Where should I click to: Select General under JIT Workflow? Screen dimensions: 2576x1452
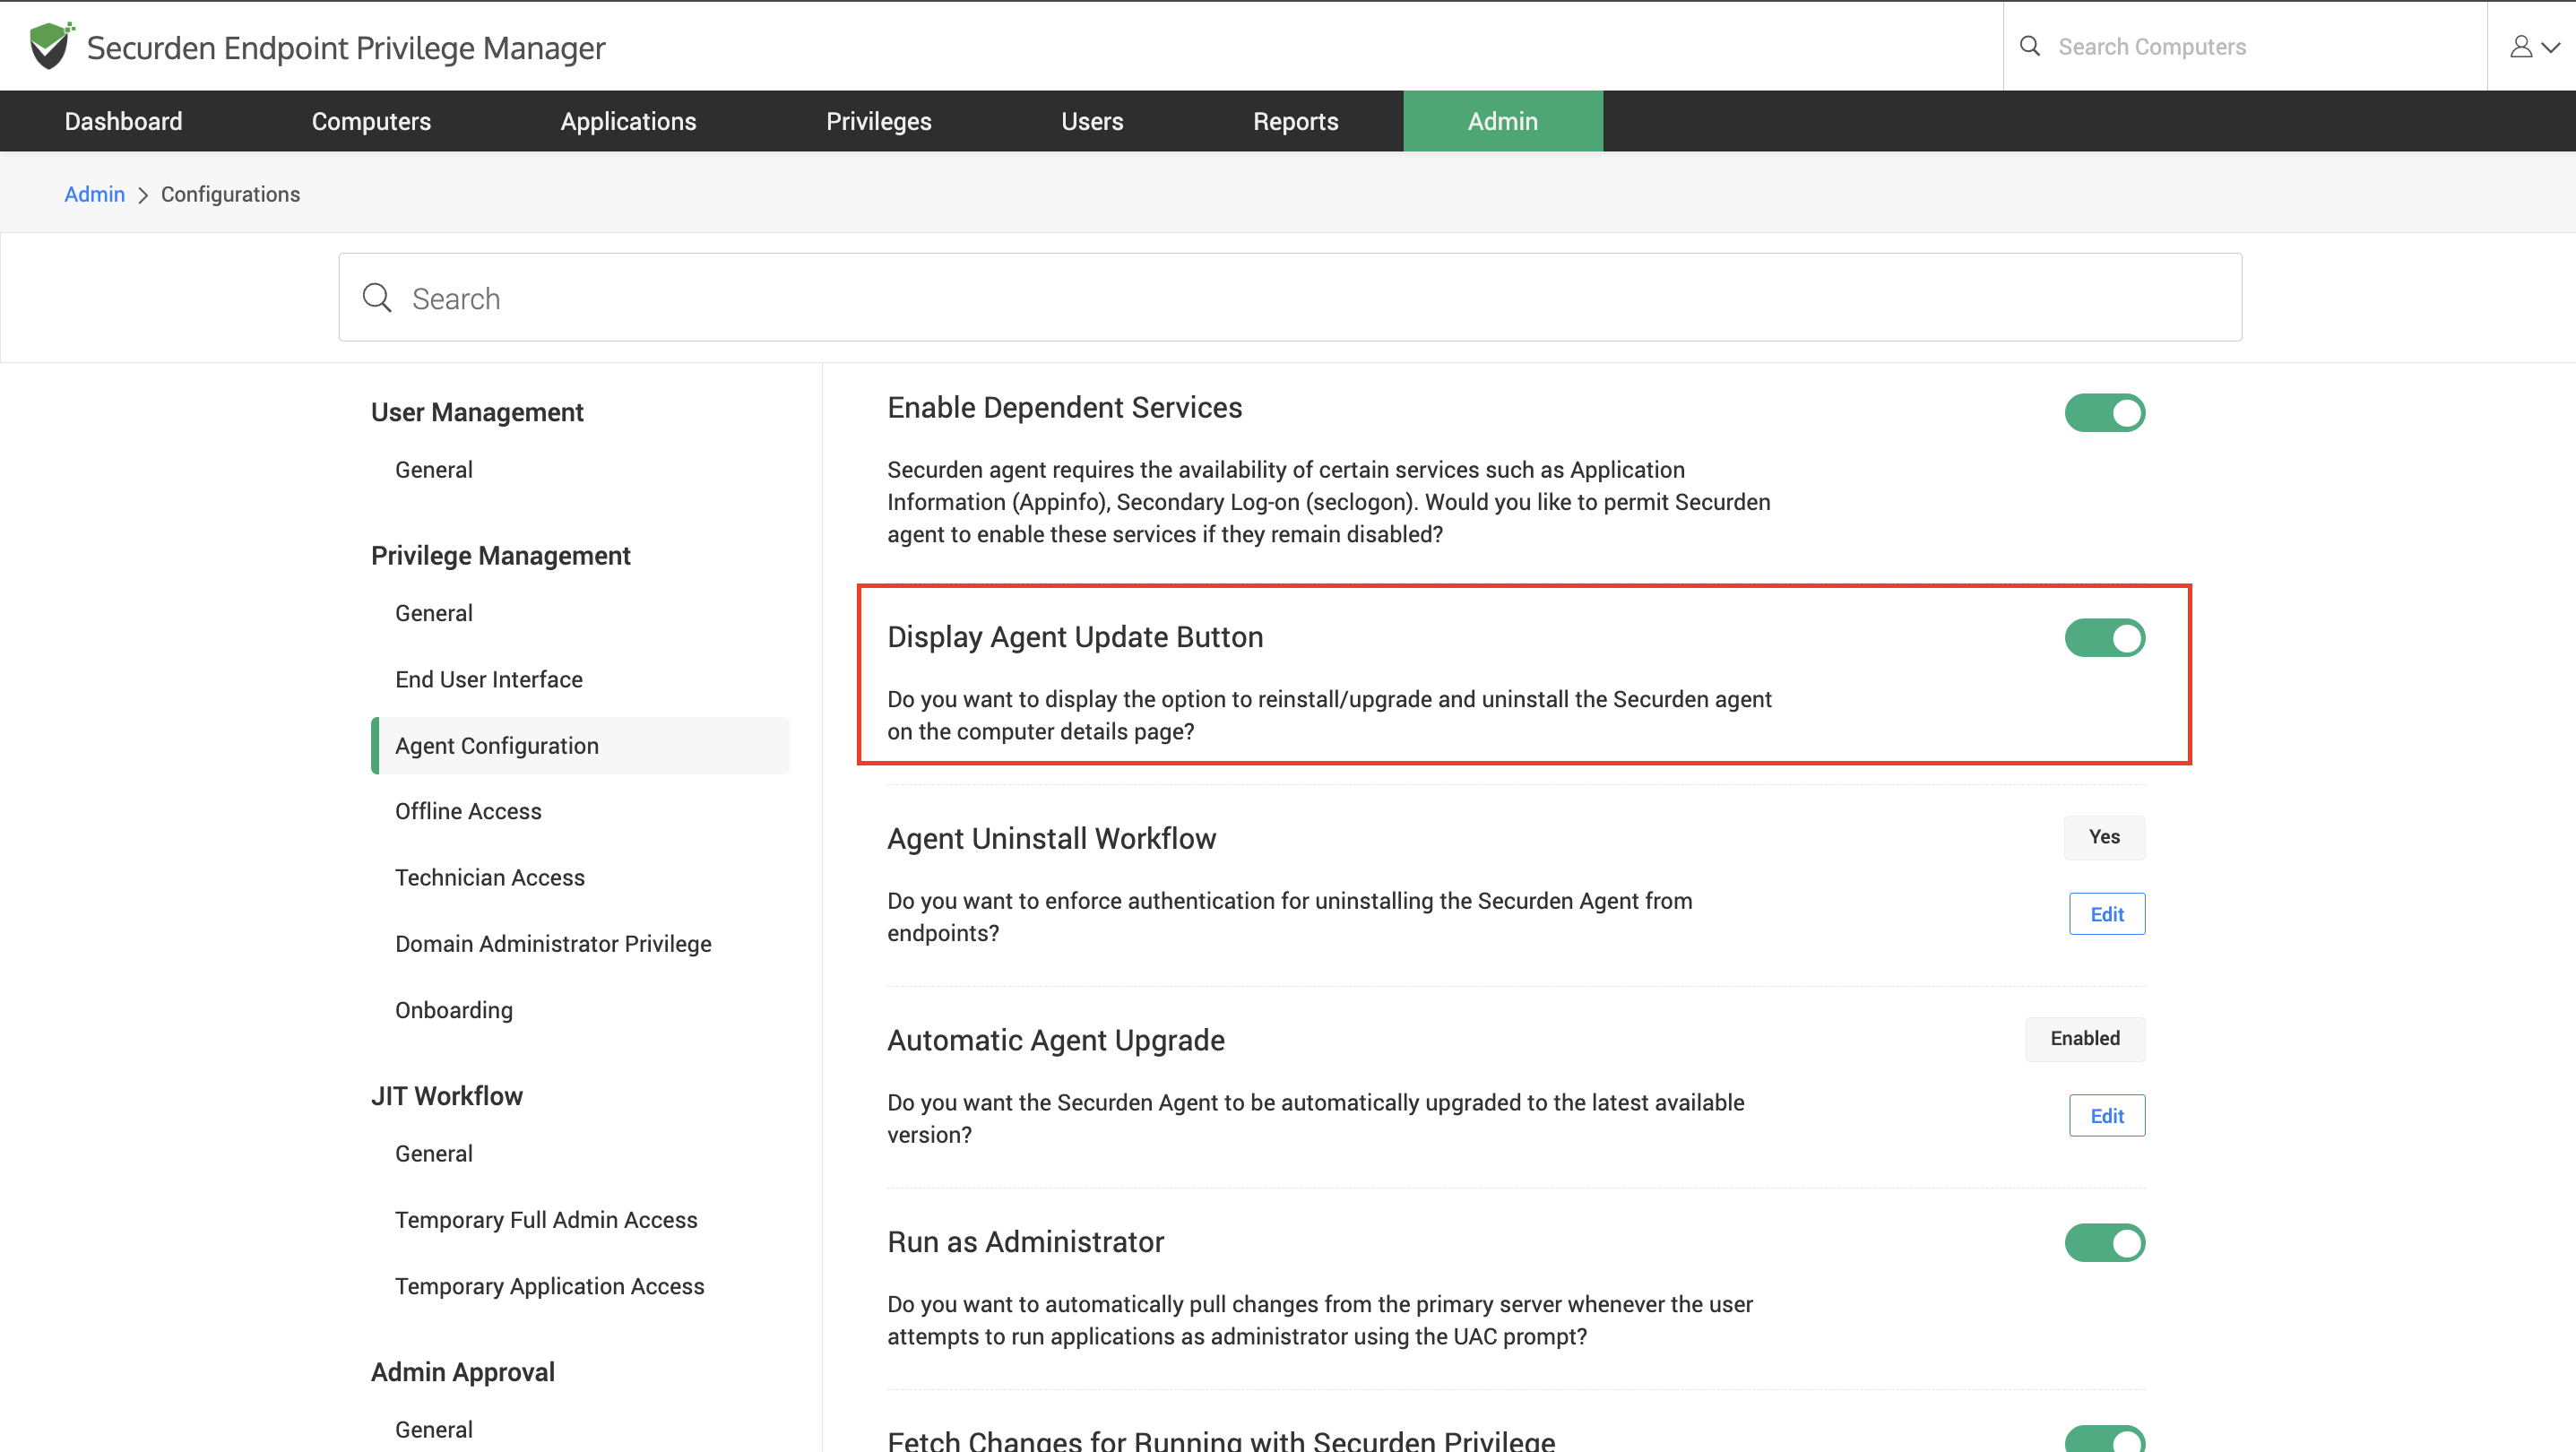[433, 1154]
